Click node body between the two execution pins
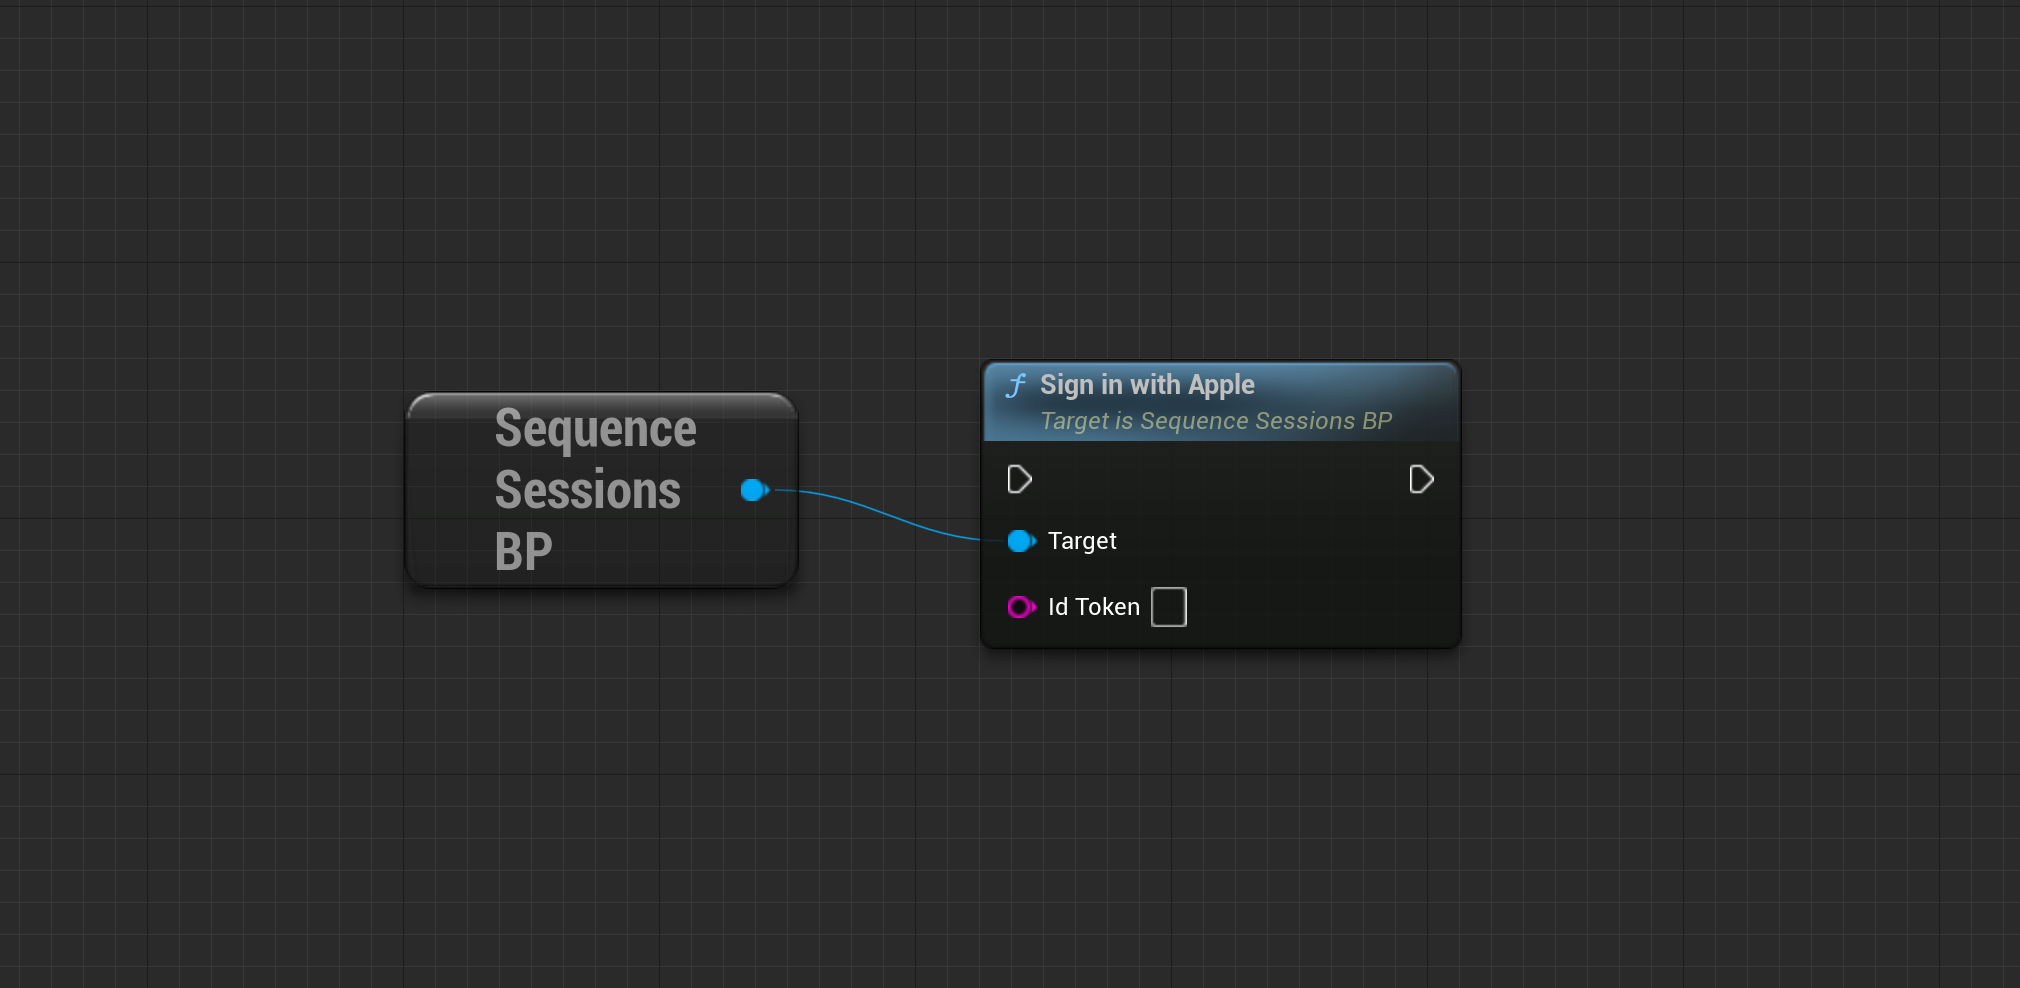This screenshot has height=988, width=2020. 1220,480
